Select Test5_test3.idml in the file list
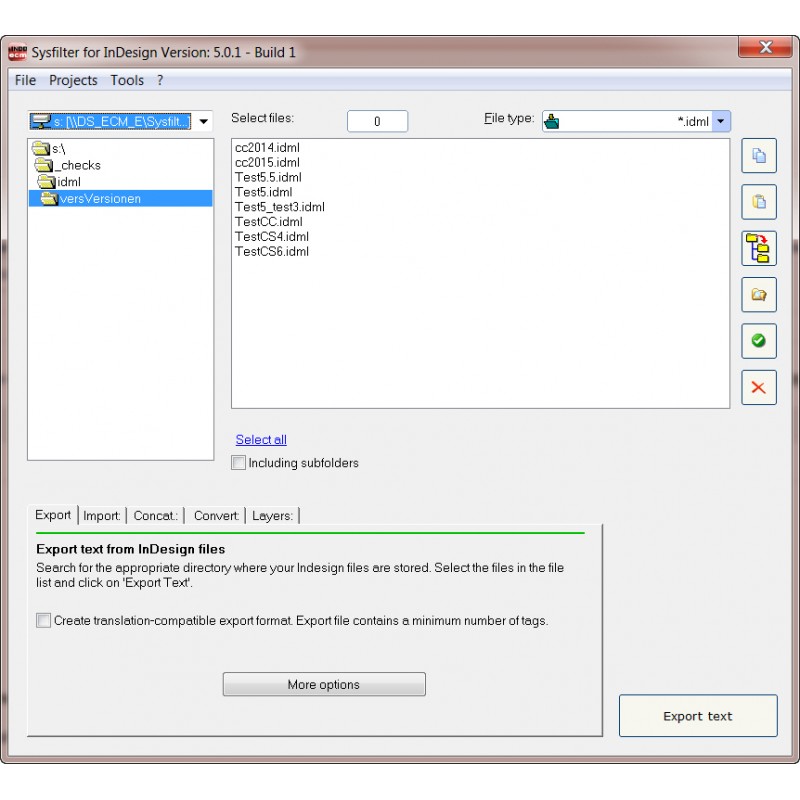Image resolution: width=800 pixels, height=800 pixels. click(x=280, y=207)
